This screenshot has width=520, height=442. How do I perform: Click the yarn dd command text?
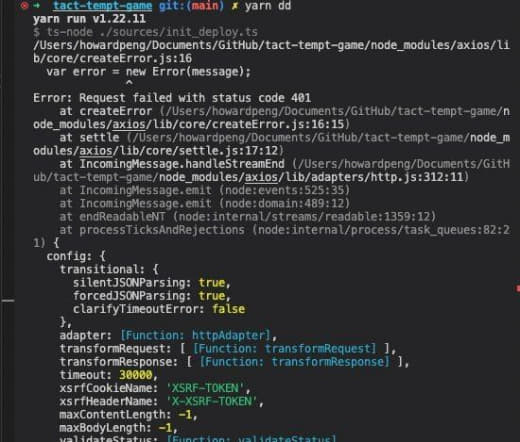point(268,6)
